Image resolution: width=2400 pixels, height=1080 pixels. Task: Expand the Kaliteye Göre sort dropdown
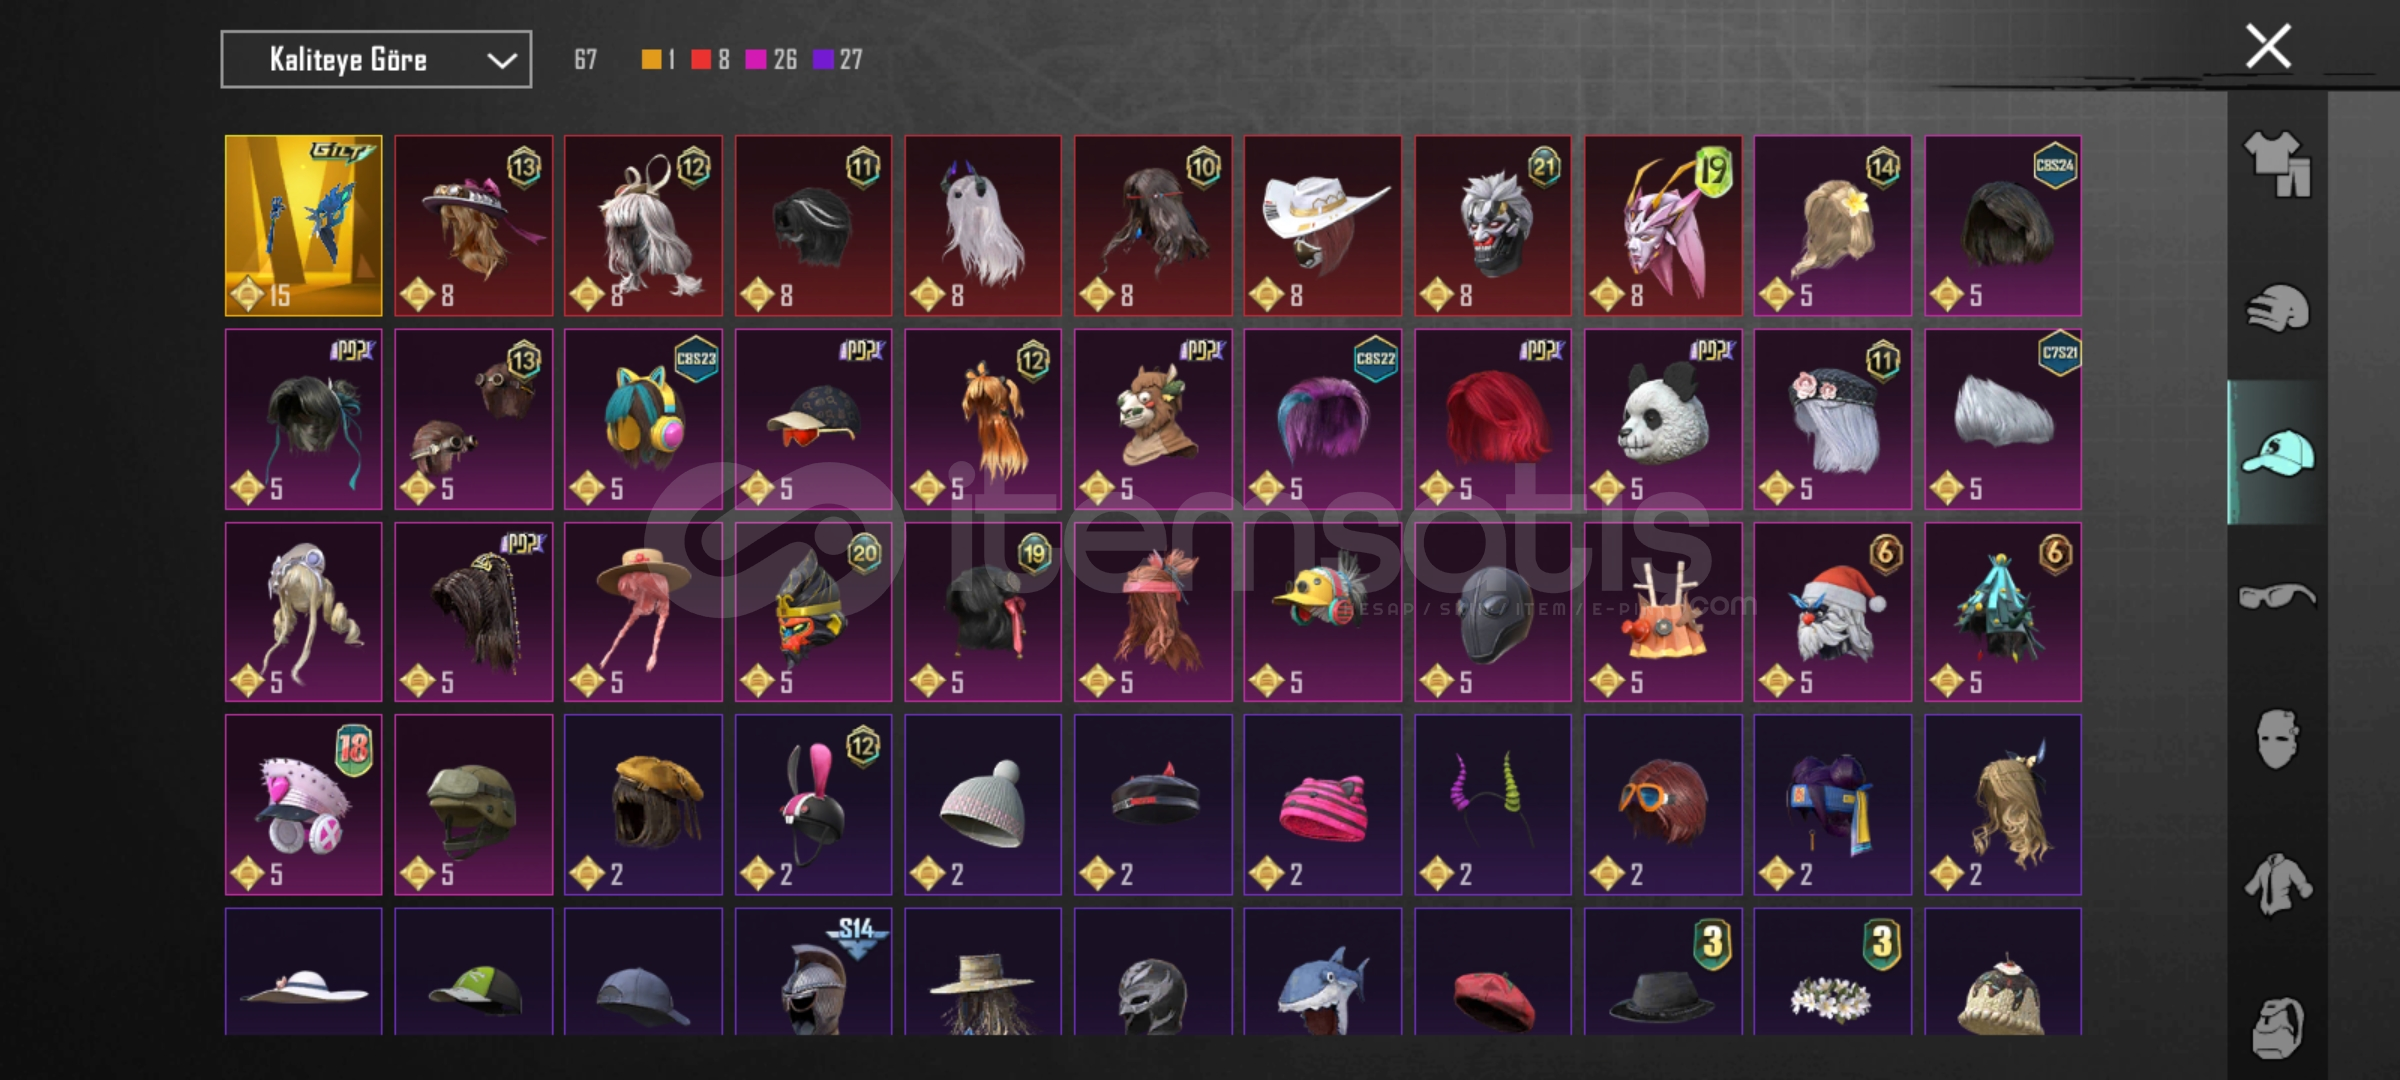tap(376, 60)
